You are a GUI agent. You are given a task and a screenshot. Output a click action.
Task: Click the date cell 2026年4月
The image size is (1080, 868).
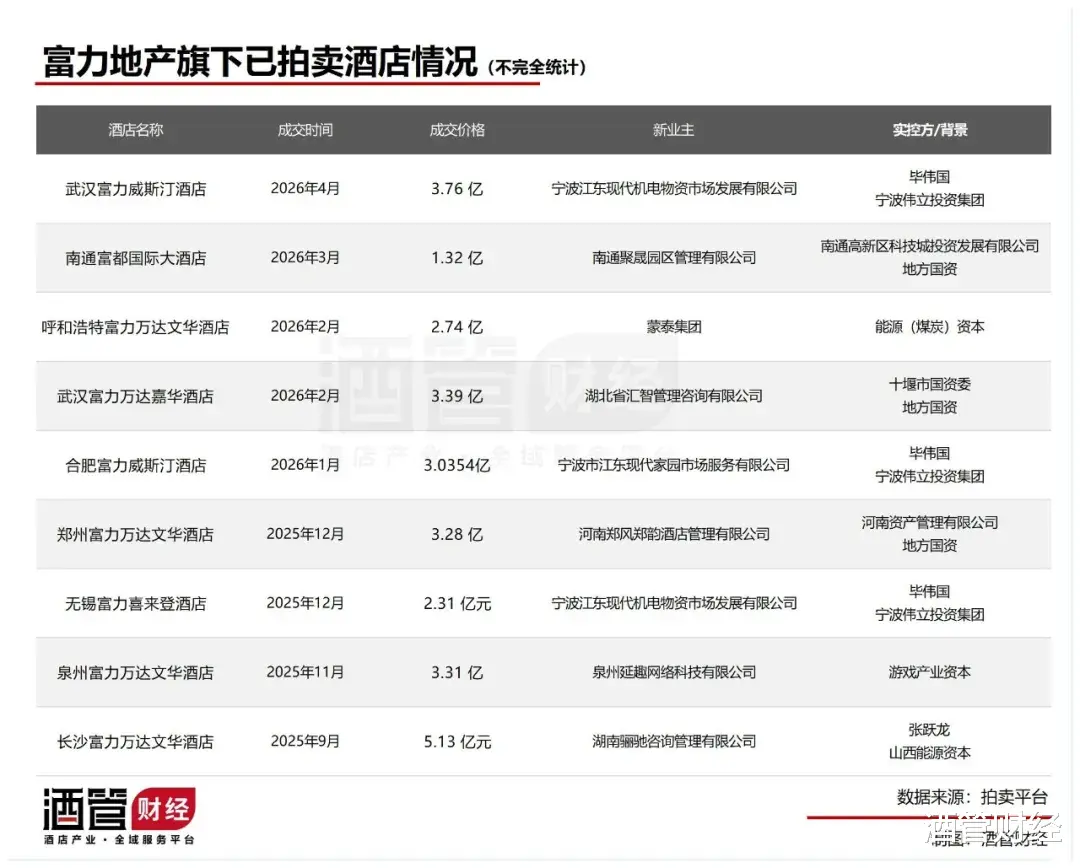click(305, 188)
